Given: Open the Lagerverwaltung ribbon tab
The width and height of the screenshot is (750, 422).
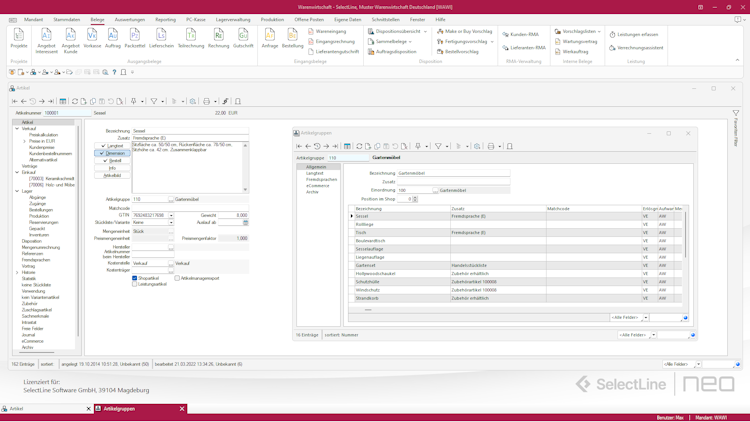Looking at the screenshot, I should click(x=233, y=20).
